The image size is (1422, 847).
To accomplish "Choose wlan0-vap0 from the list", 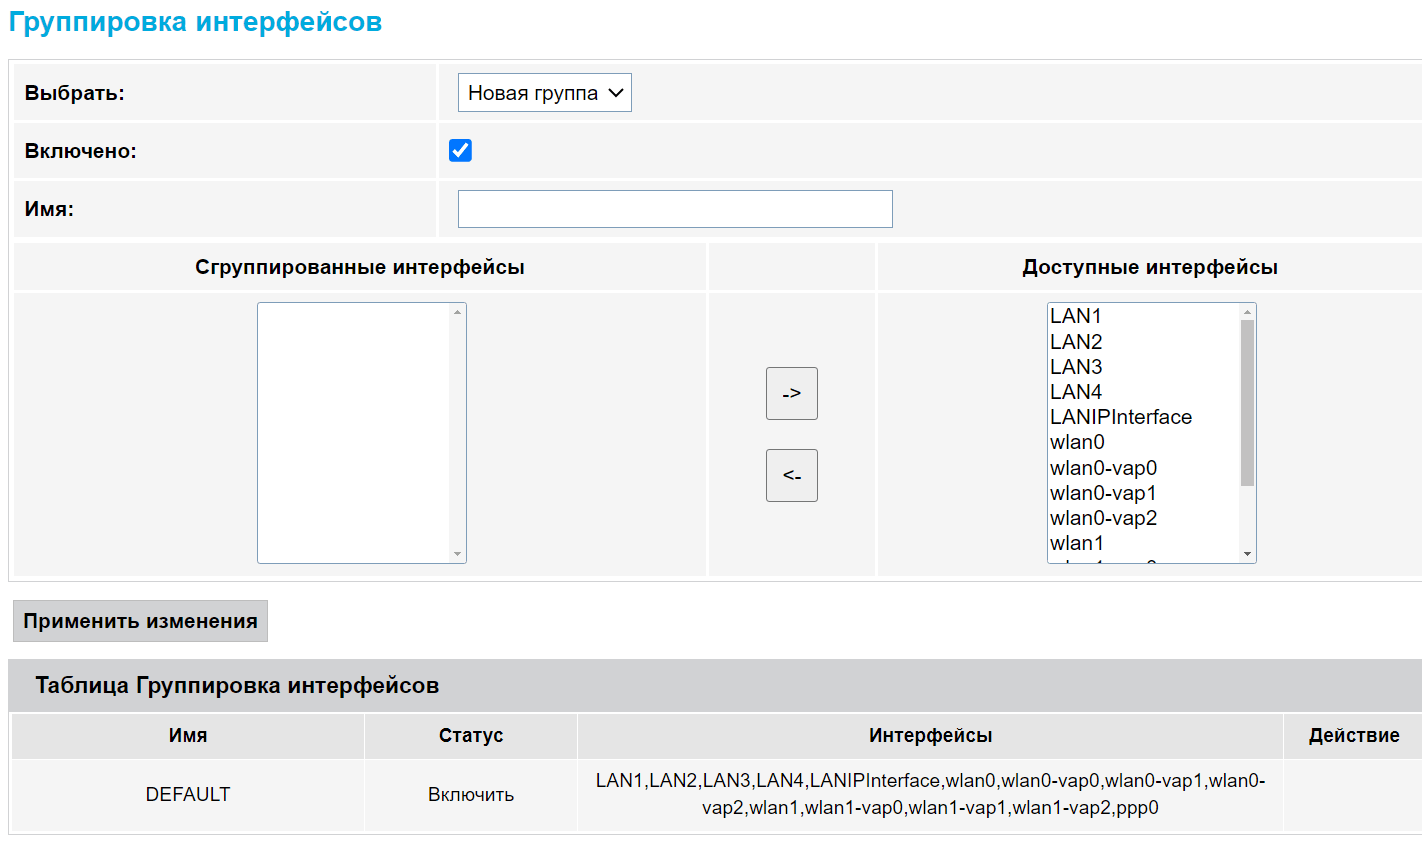I will pos(1103,468).
